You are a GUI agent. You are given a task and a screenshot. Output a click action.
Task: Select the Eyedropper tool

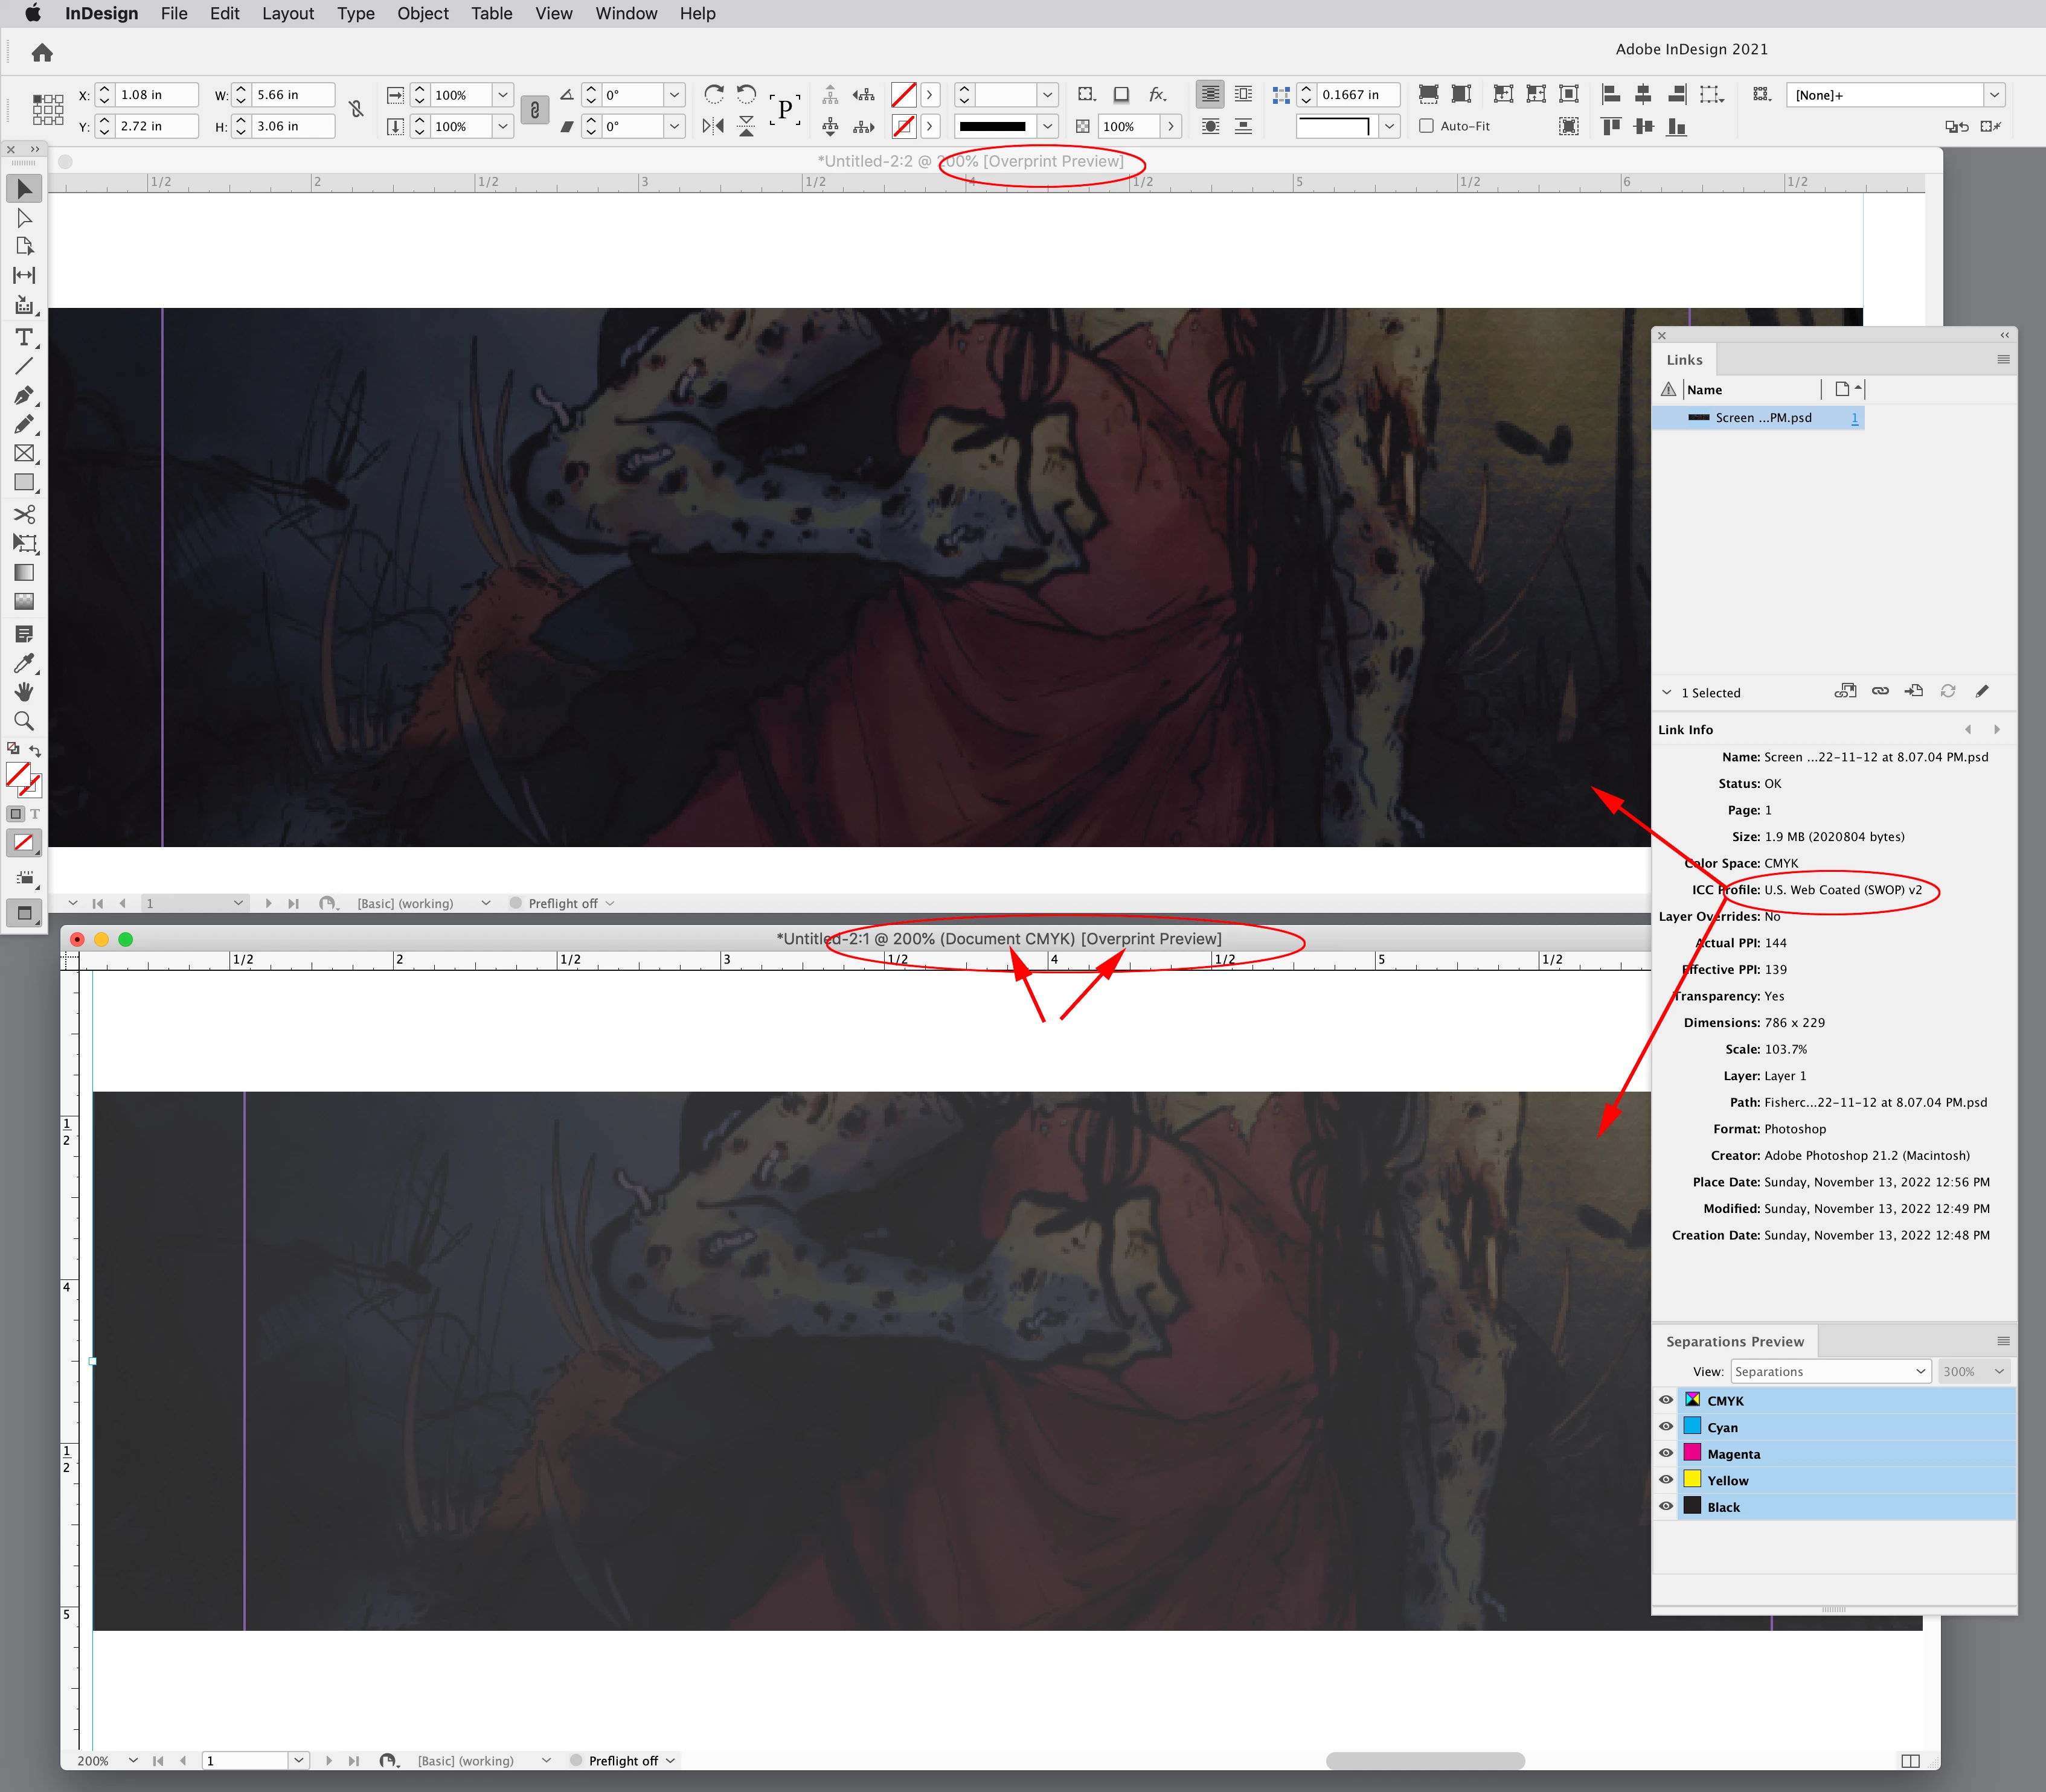click(x=24, y=663)
